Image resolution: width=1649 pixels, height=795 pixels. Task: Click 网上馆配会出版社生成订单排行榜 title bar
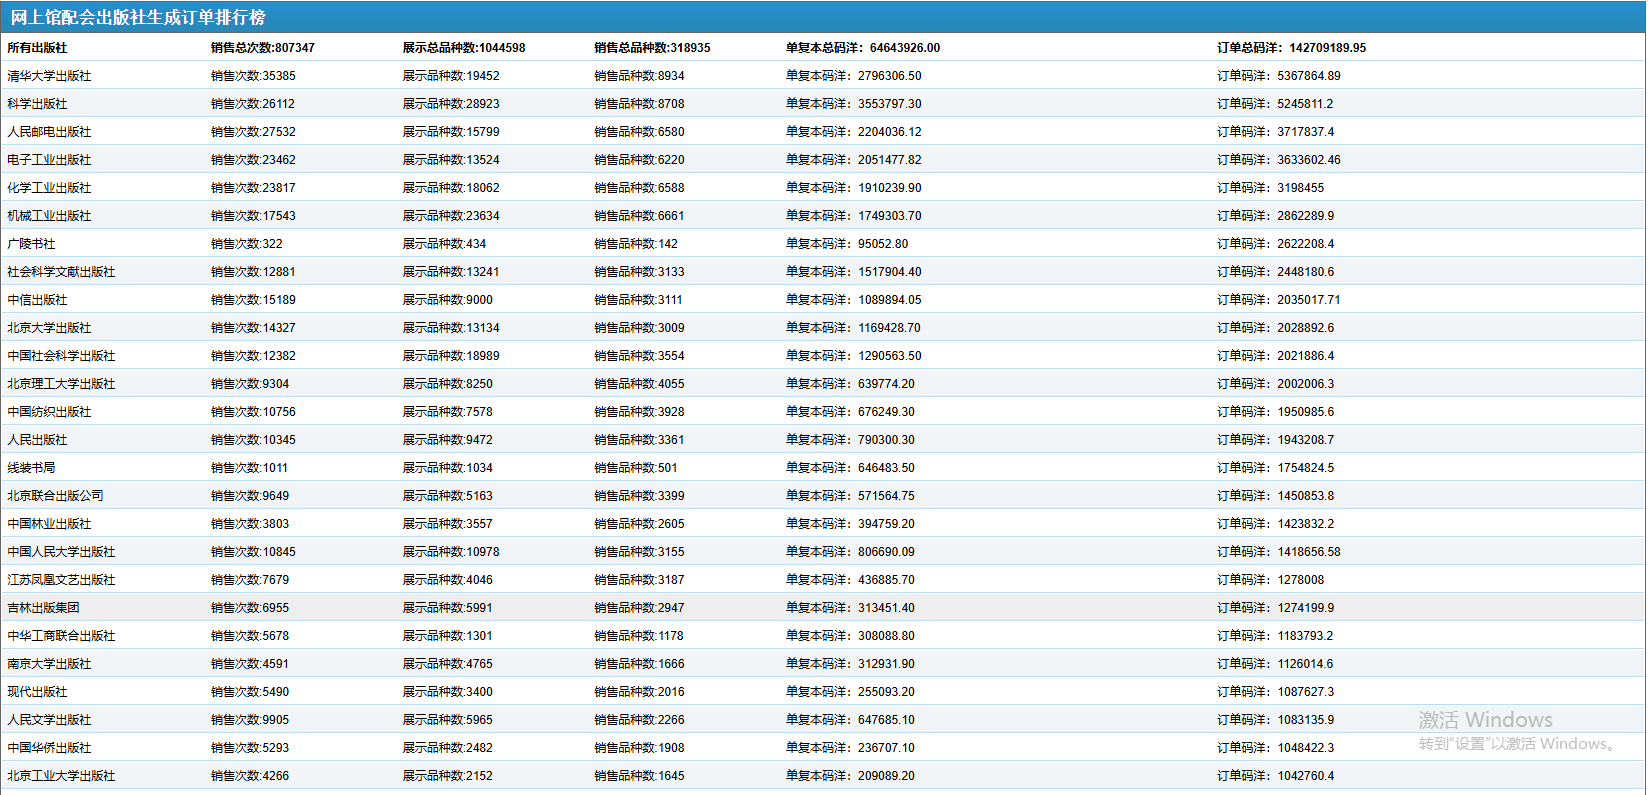[138, 17]
